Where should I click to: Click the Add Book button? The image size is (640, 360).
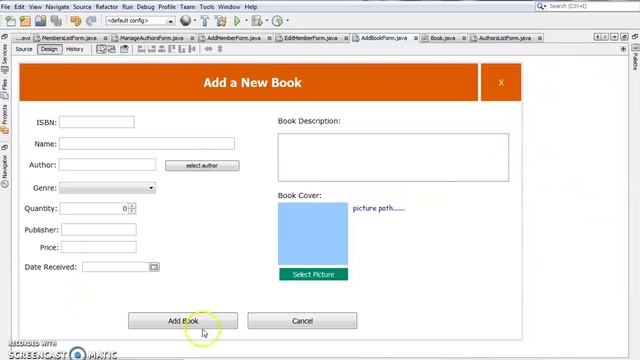pos(183,321)
